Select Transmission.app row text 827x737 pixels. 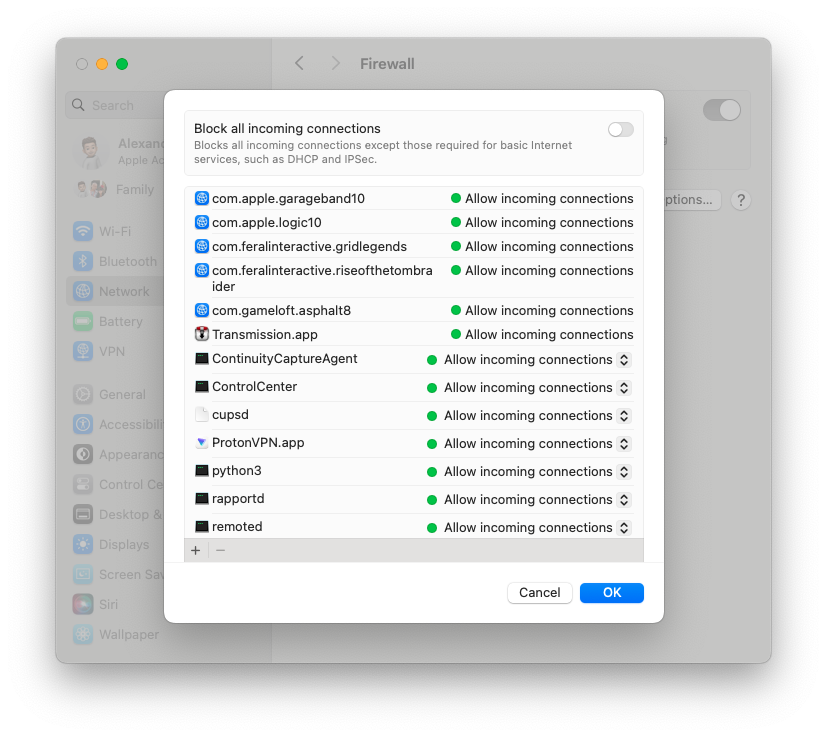[x=265, y=334]
